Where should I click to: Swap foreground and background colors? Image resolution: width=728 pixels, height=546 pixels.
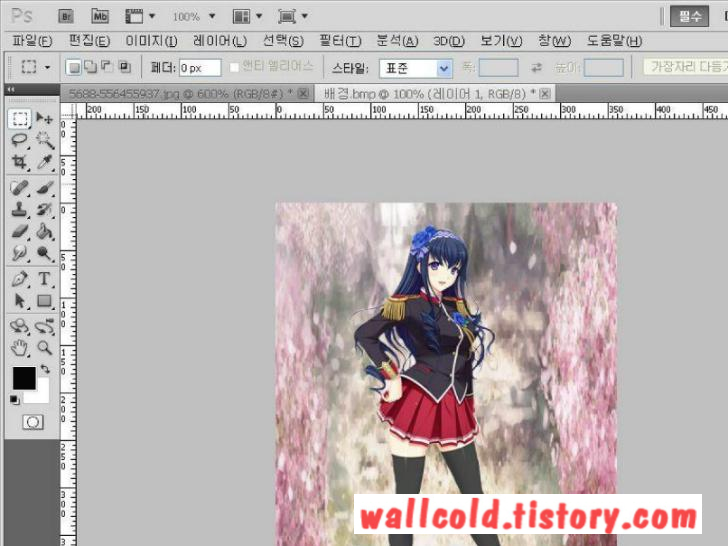45,369
